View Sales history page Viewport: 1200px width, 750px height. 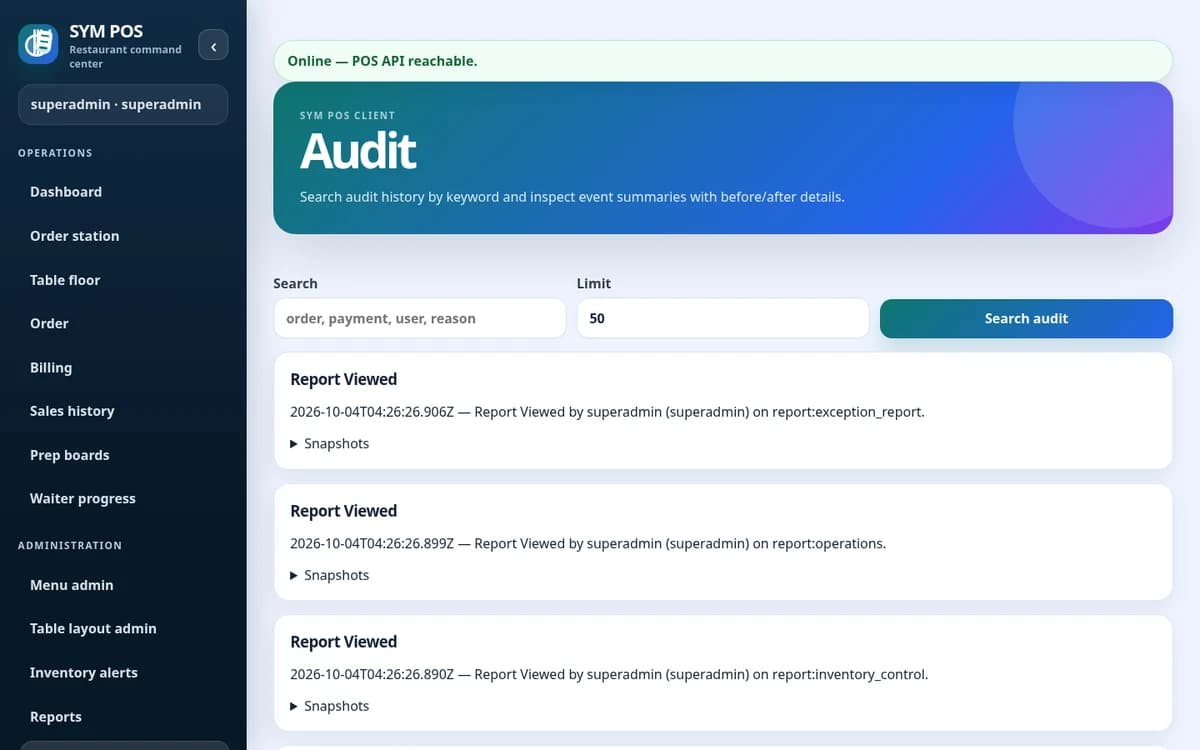click(123, 411)
